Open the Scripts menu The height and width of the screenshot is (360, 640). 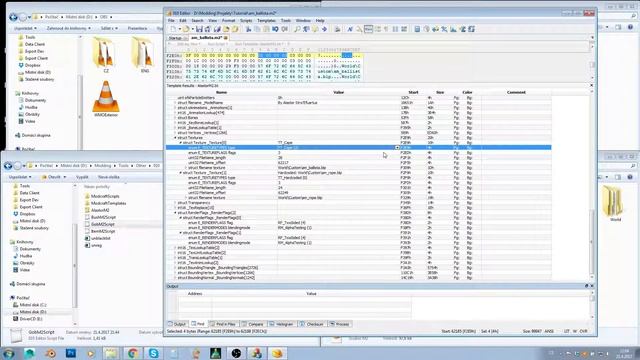coord(246,20)
